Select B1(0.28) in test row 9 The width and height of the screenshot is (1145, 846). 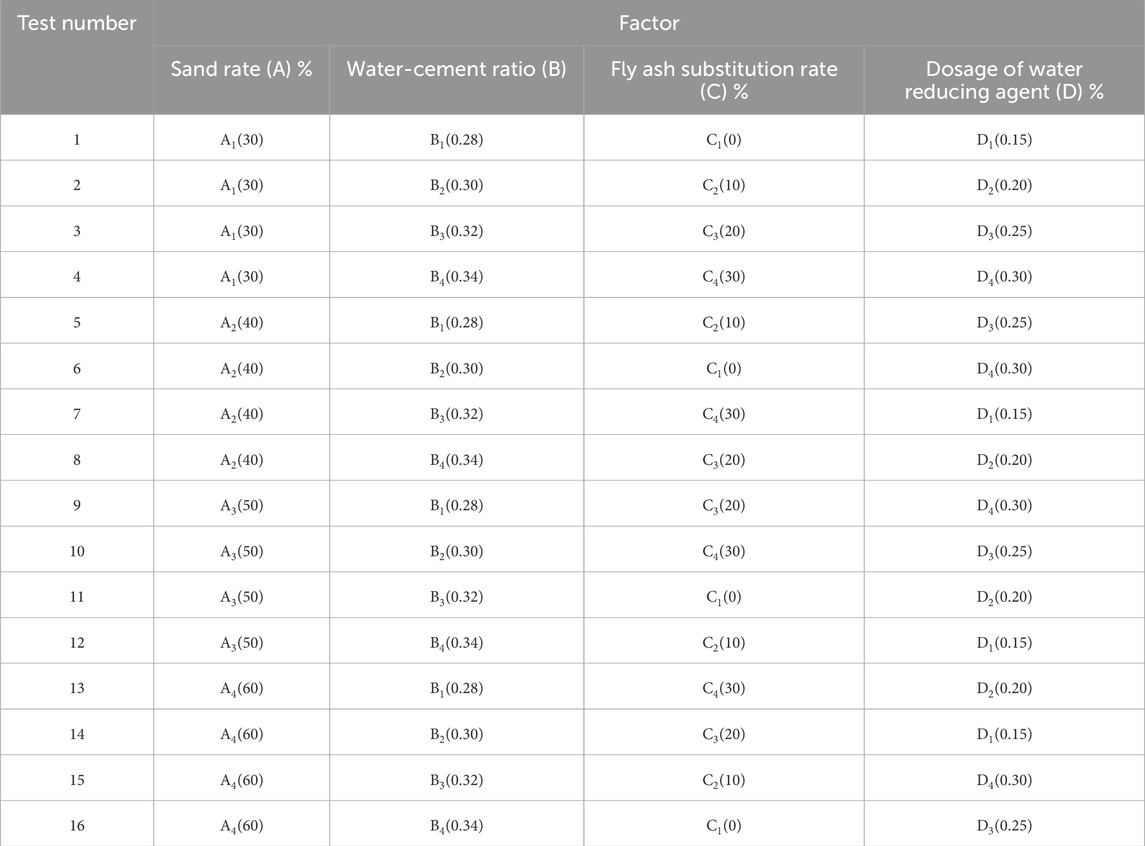tap(456, 505)
